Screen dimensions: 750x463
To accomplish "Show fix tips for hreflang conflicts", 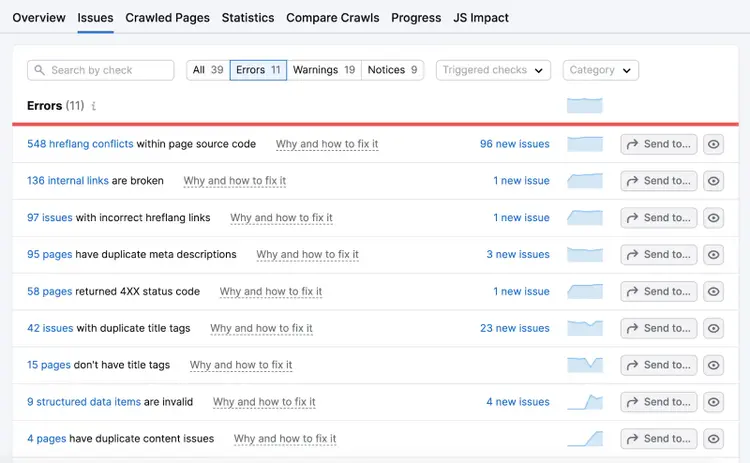I will click(x=327, y=144).
